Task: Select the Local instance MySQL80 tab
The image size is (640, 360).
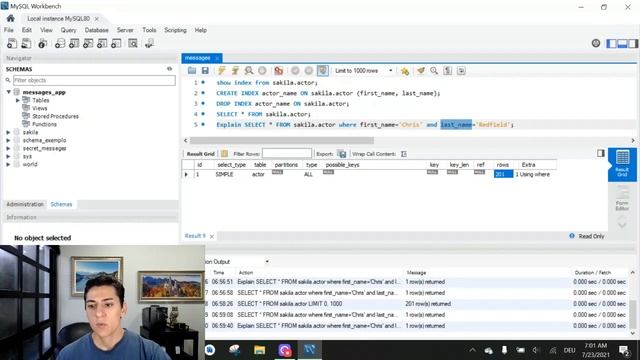Action: click(x=58, y=19)
